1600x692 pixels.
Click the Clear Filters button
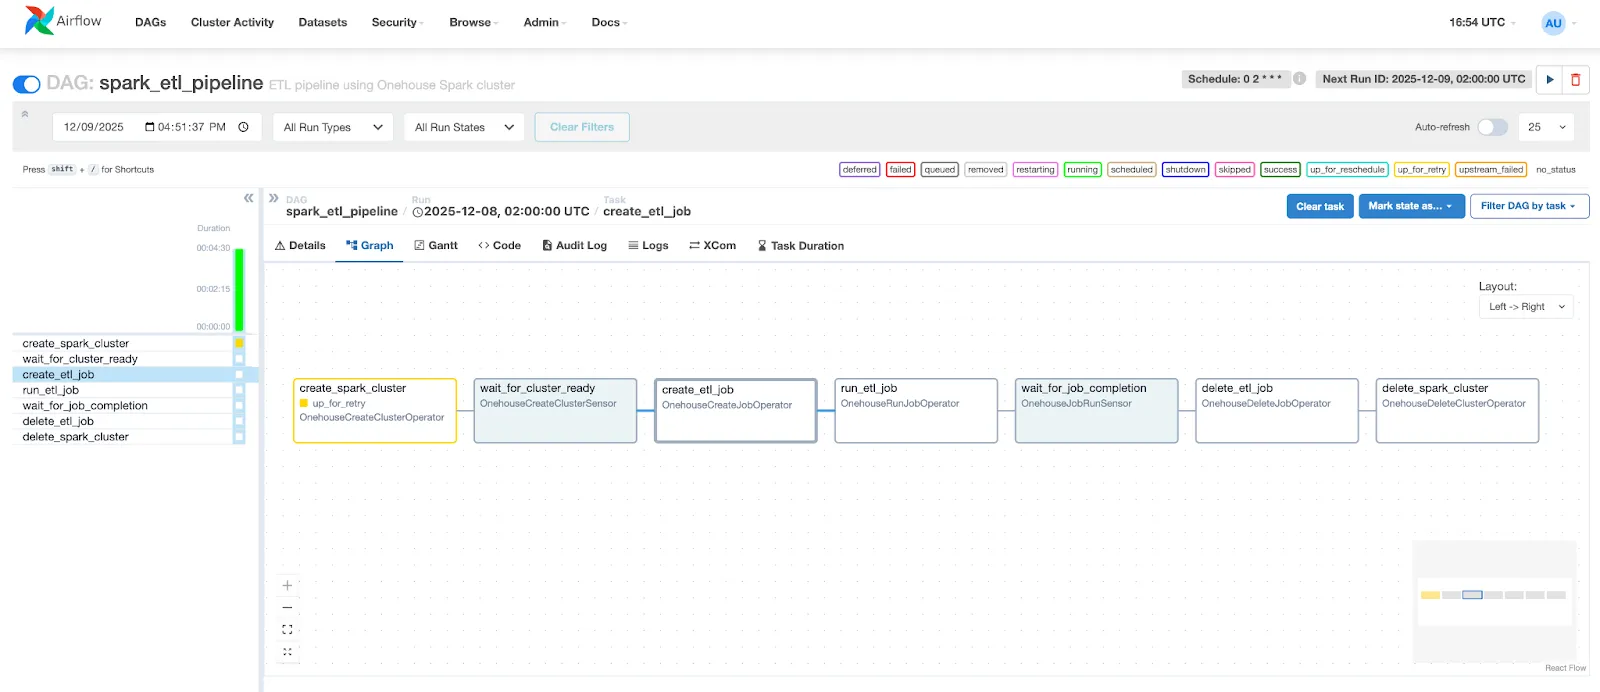pyautogui.click(x=582, y=127)
